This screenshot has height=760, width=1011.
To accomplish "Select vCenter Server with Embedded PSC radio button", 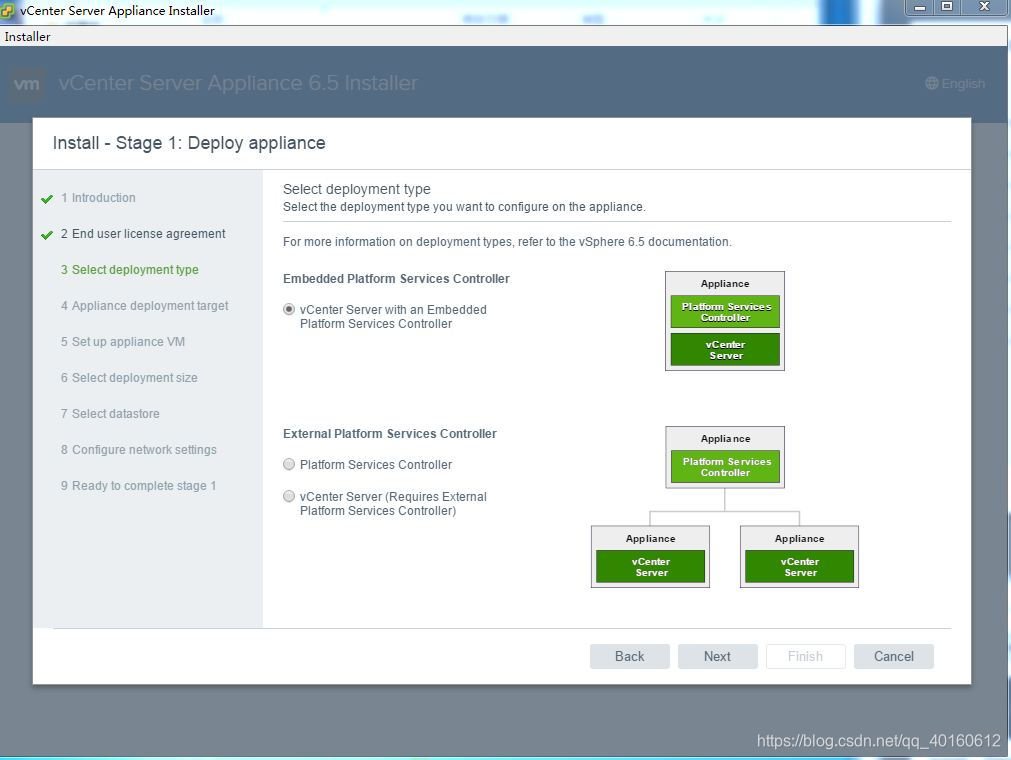I will point(289,309).
